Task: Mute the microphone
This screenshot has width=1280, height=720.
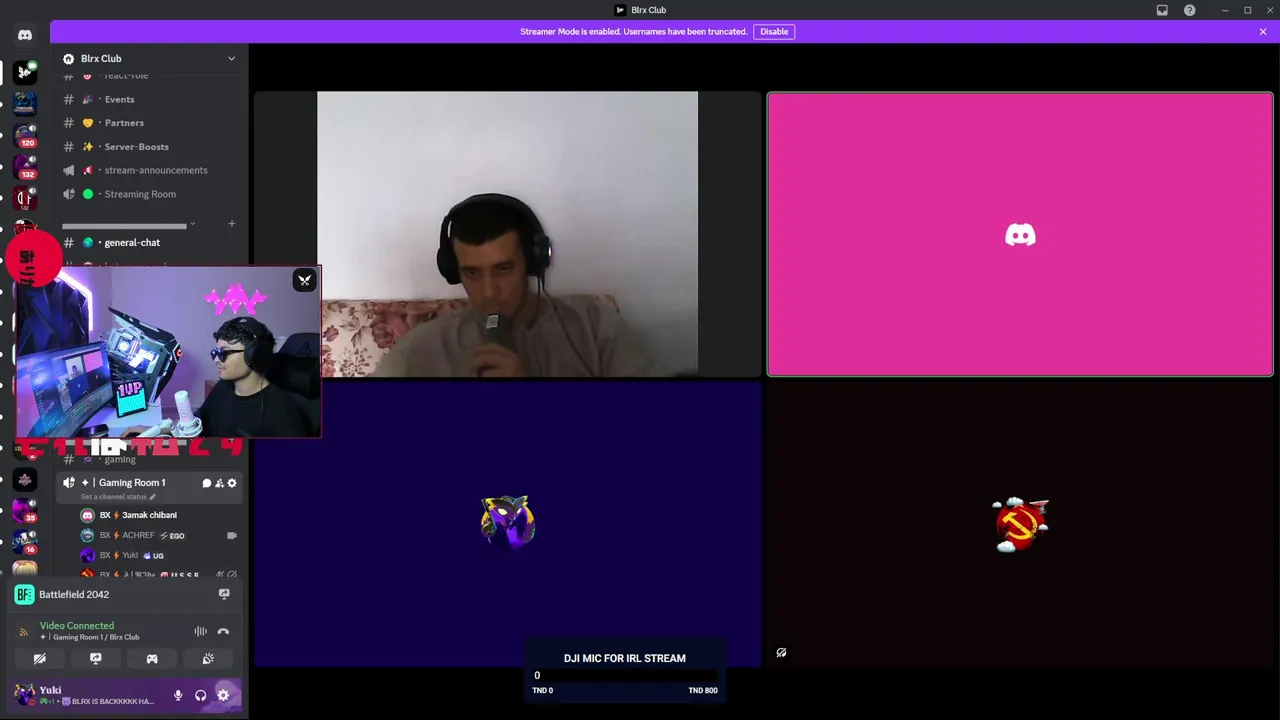Action: [x=178, y=695]
